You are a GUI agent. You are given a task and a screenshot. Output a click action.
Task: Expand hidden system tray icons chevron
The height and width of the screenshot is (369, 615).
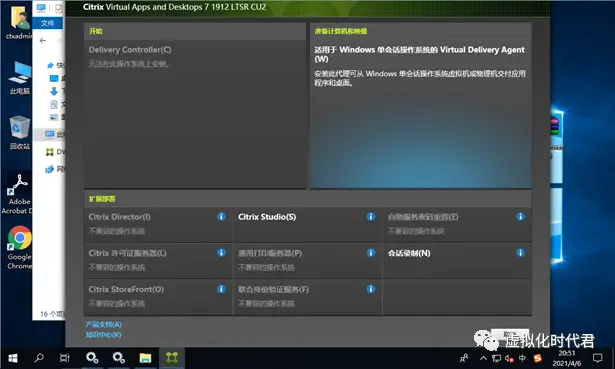pos(483,358)
